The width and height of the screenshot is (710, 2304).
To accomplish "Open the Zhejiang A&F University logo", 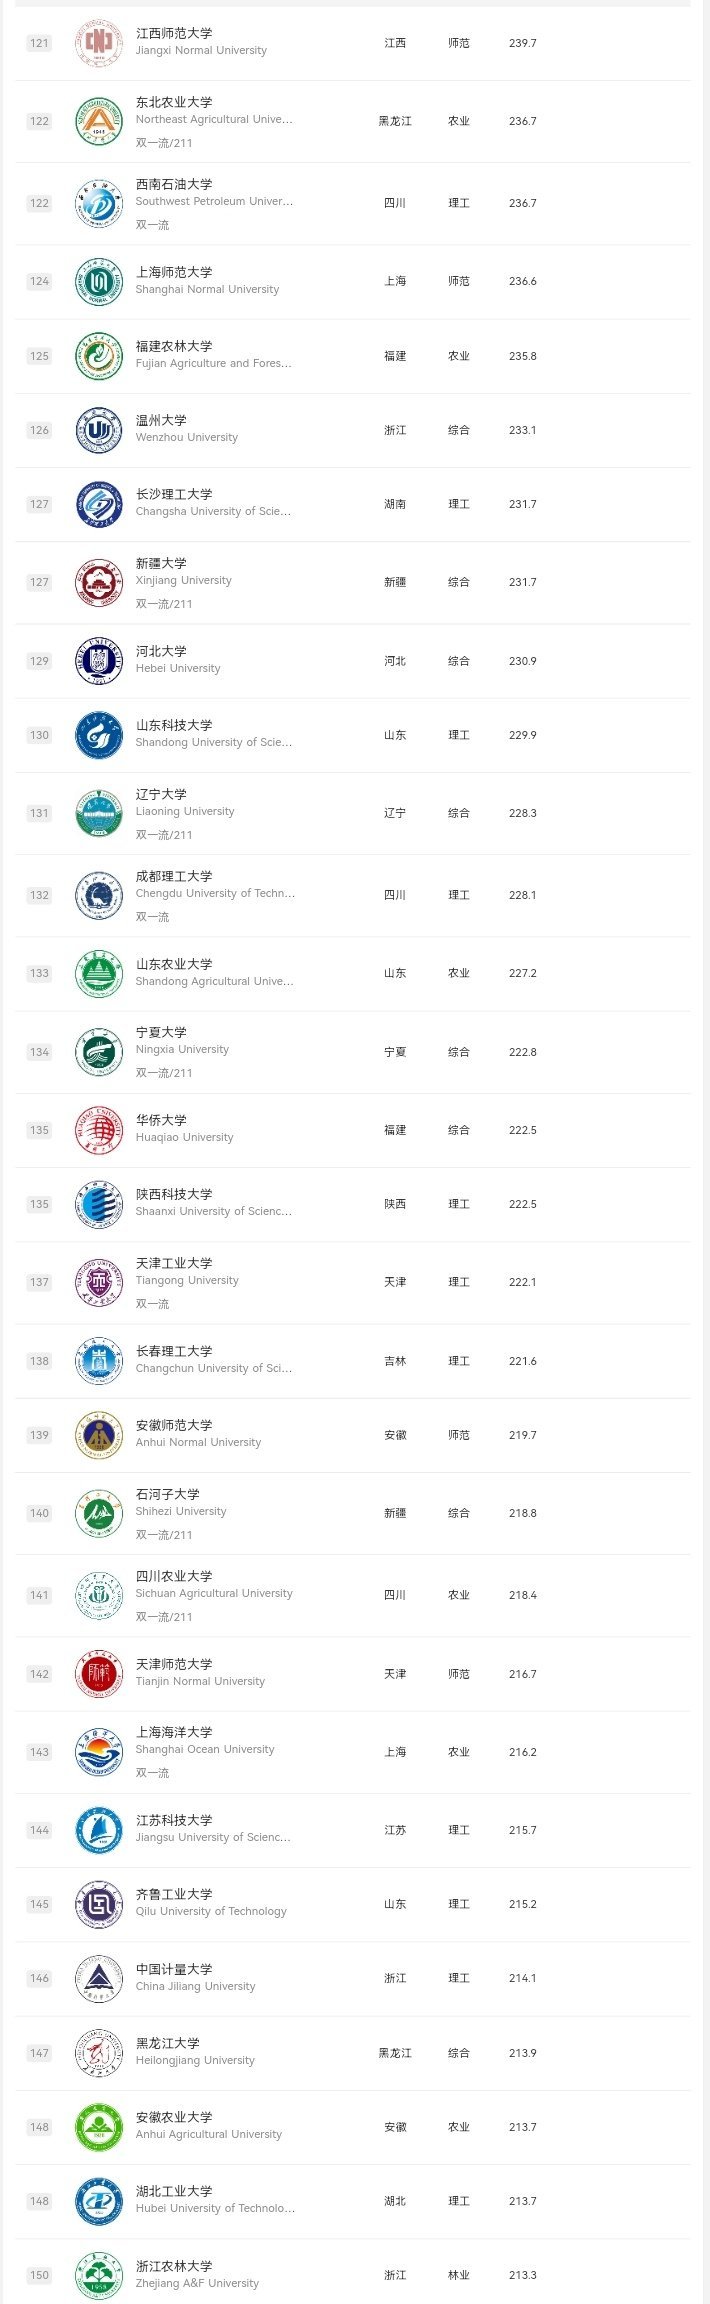I will click(98, 2275).
